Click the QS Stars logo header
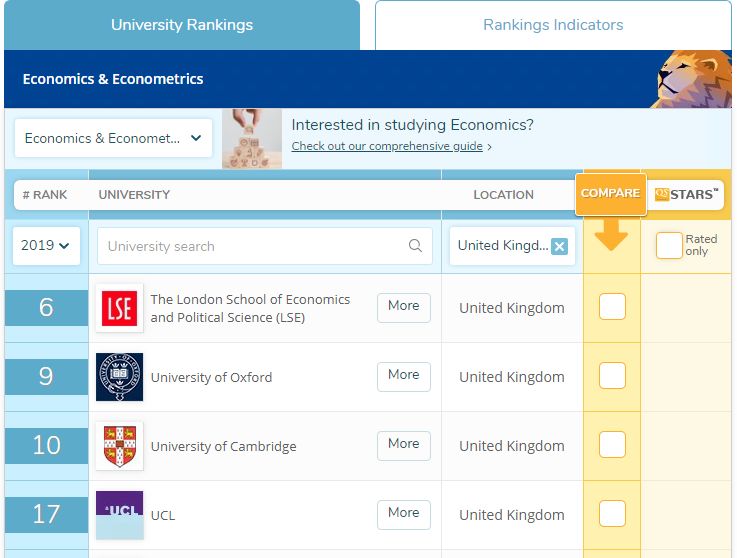Image resolution: width=737 pixels, height=558 pixels. tap(687, 195)
